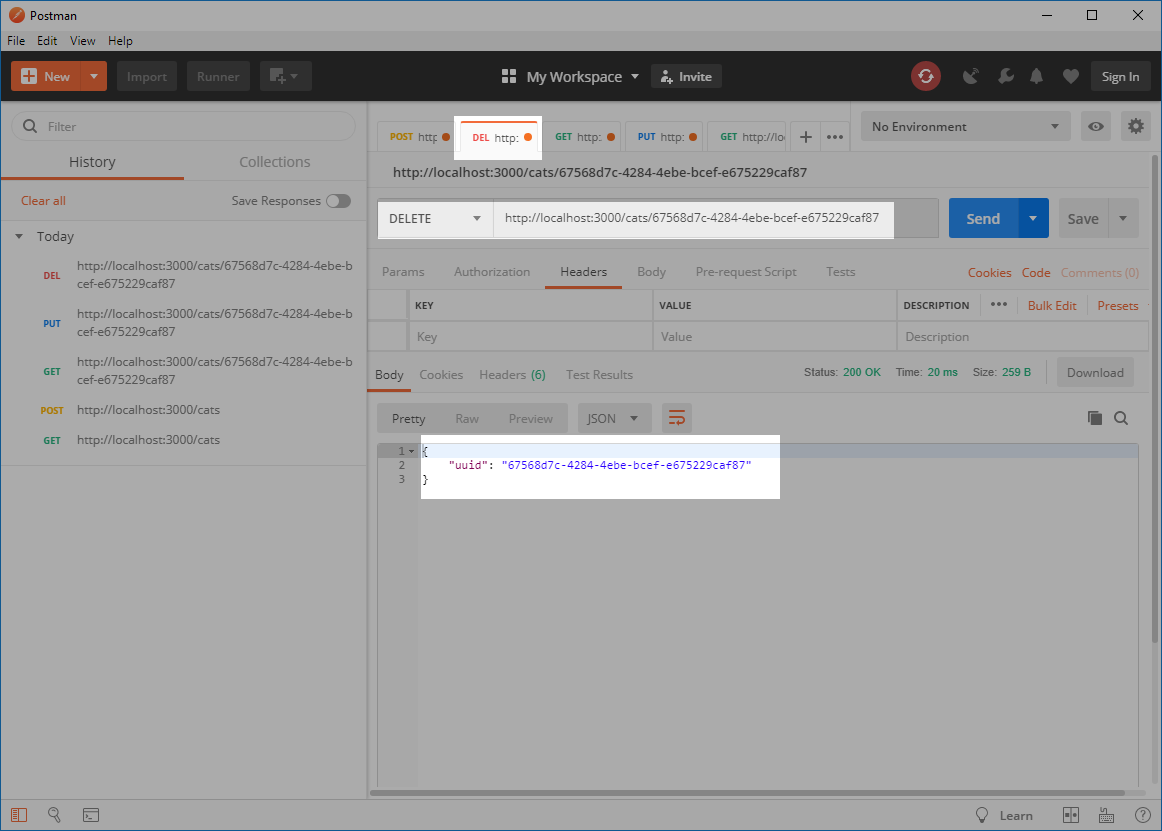1162x831 pixels.
Task: Open the Help menu
Action: point(120,41)
